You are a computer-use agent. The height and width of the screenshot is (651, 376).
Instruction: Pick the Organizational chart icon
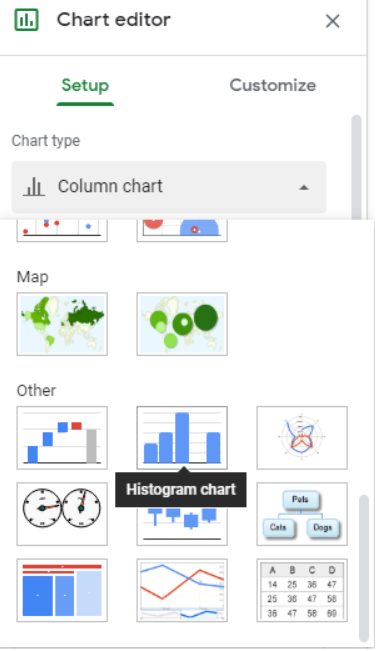click(x=302, y=514)
